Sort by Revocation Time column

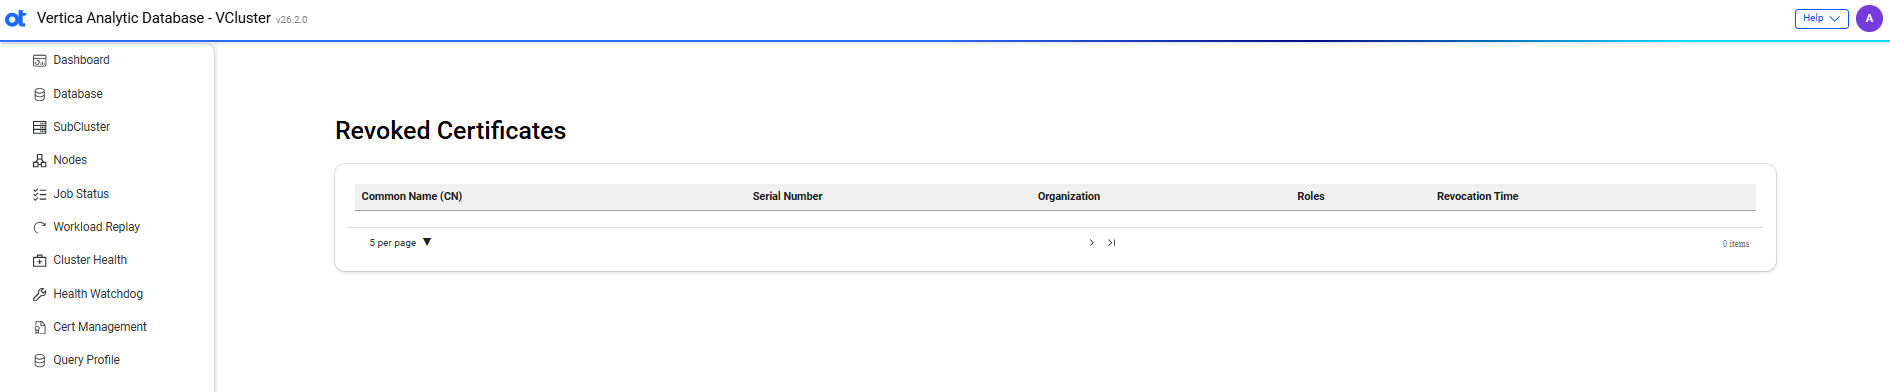pyautogui.click(x=1478, y=196)
